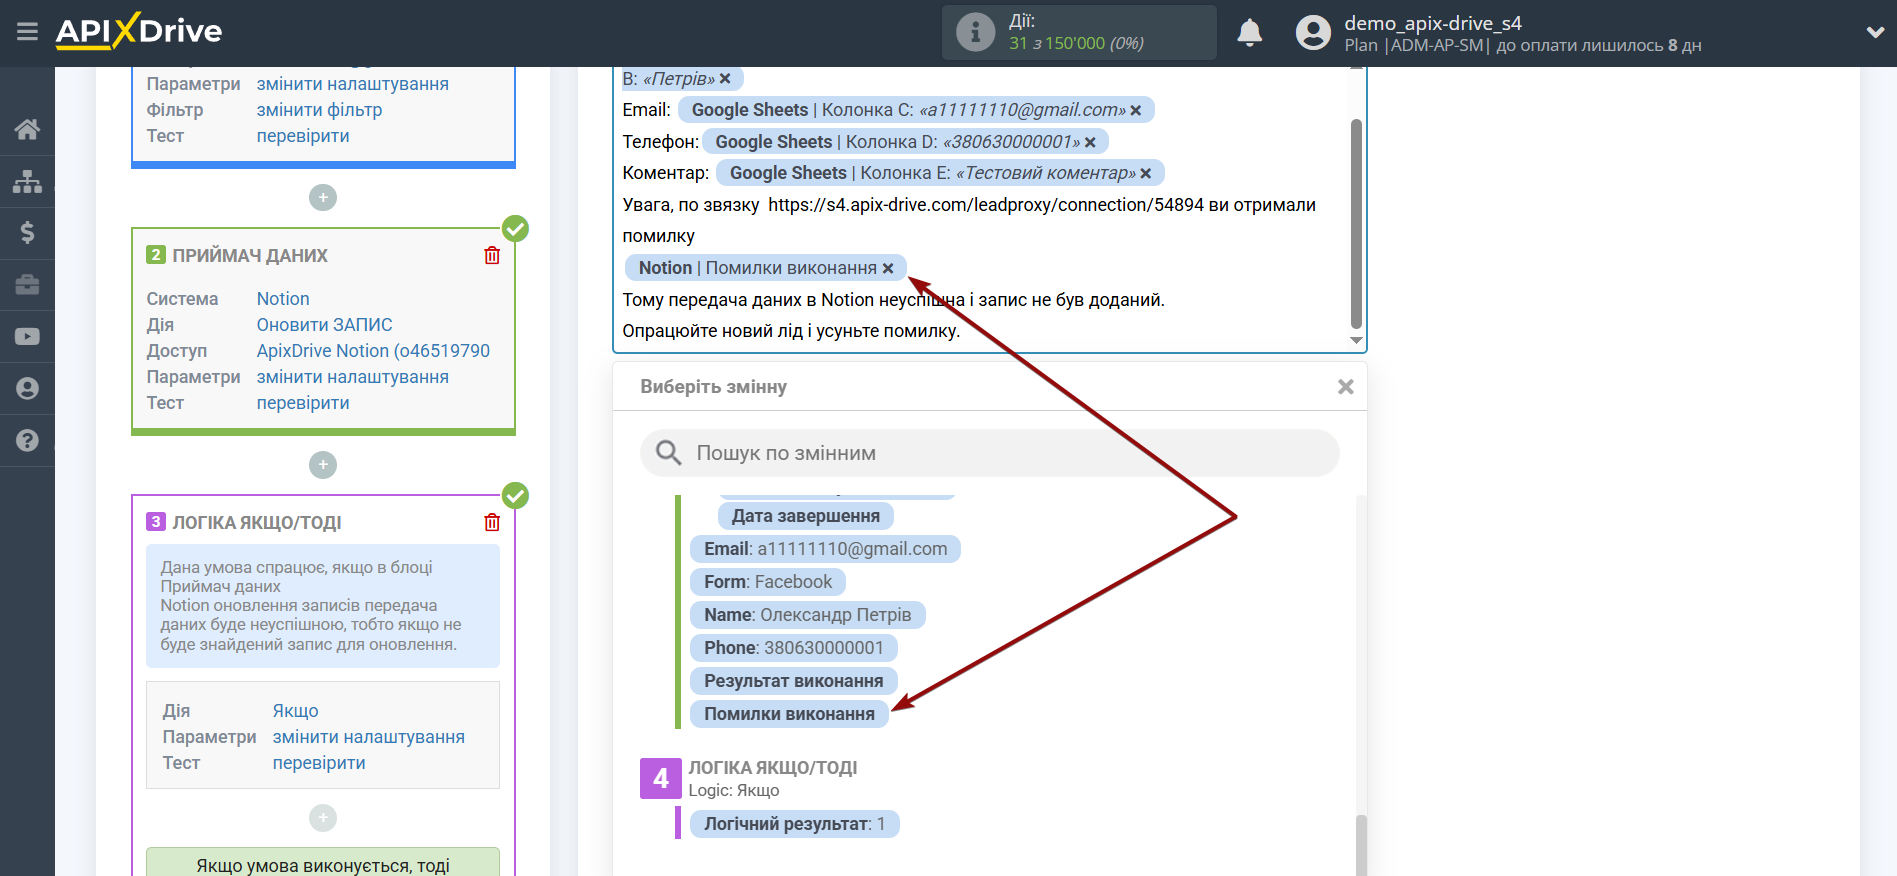This screenshot has height=876, width=1897.
Task: Click перевірити in the Приймач даних block
Action: [x=303, y=403]
